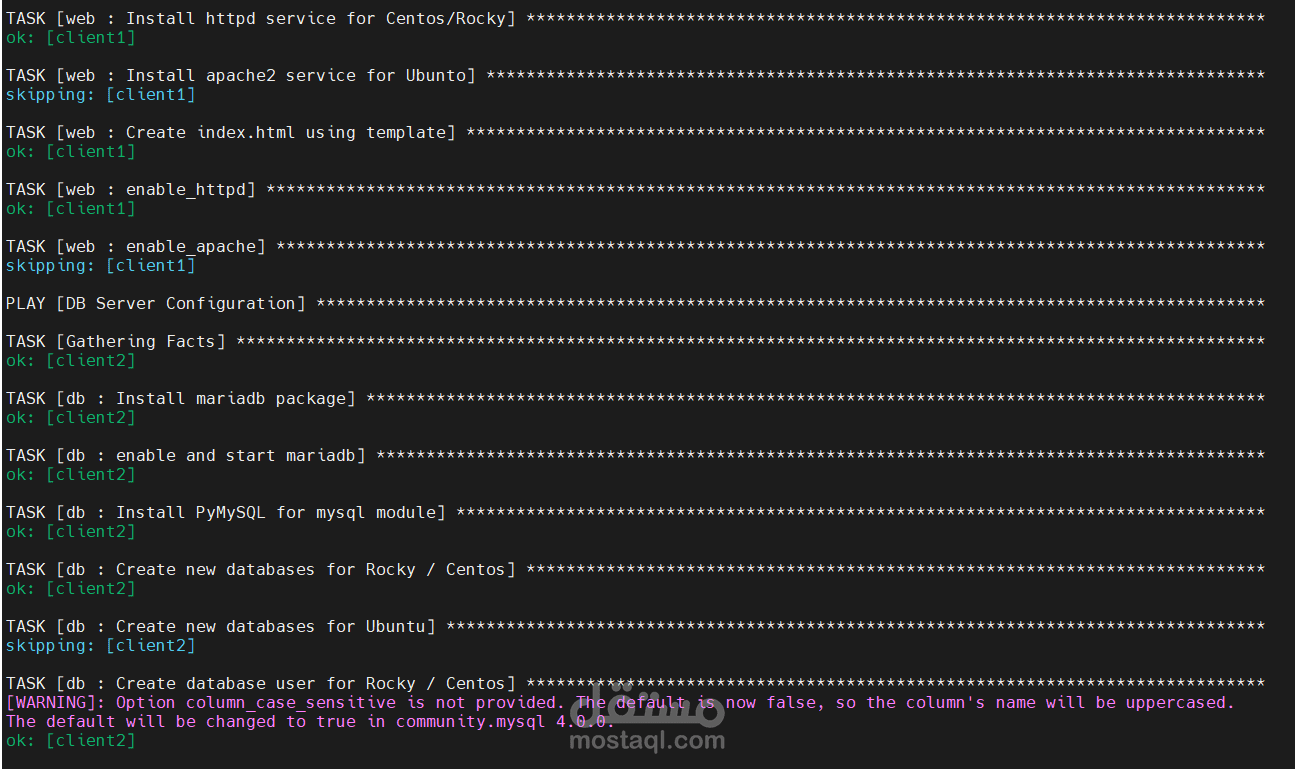Click the 'TASK [Gathering Facts]' line
Screen dimensions: 1295x769
(635, 342)
